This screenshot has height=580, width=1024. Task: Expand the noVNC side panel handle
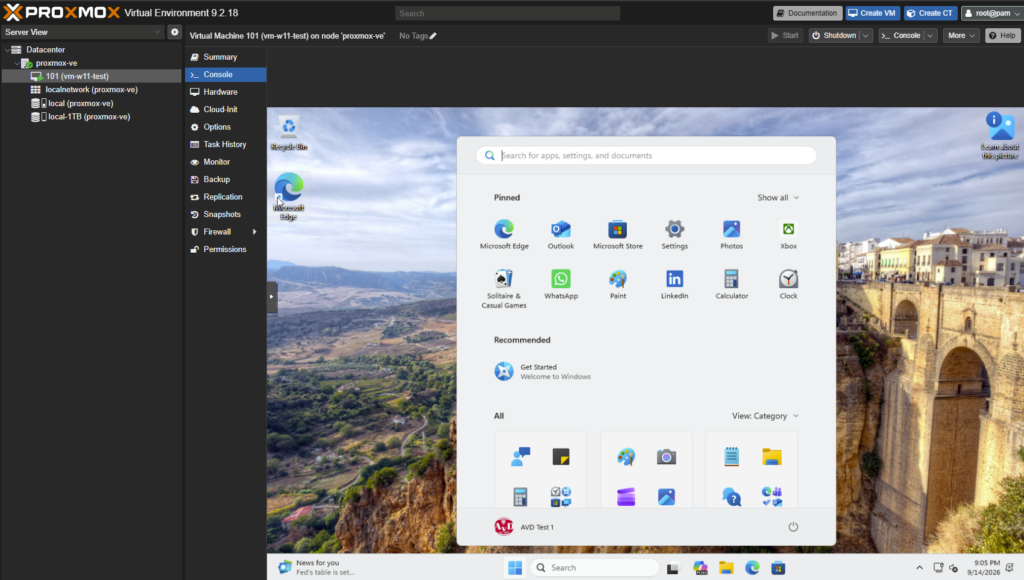point(272,297)
